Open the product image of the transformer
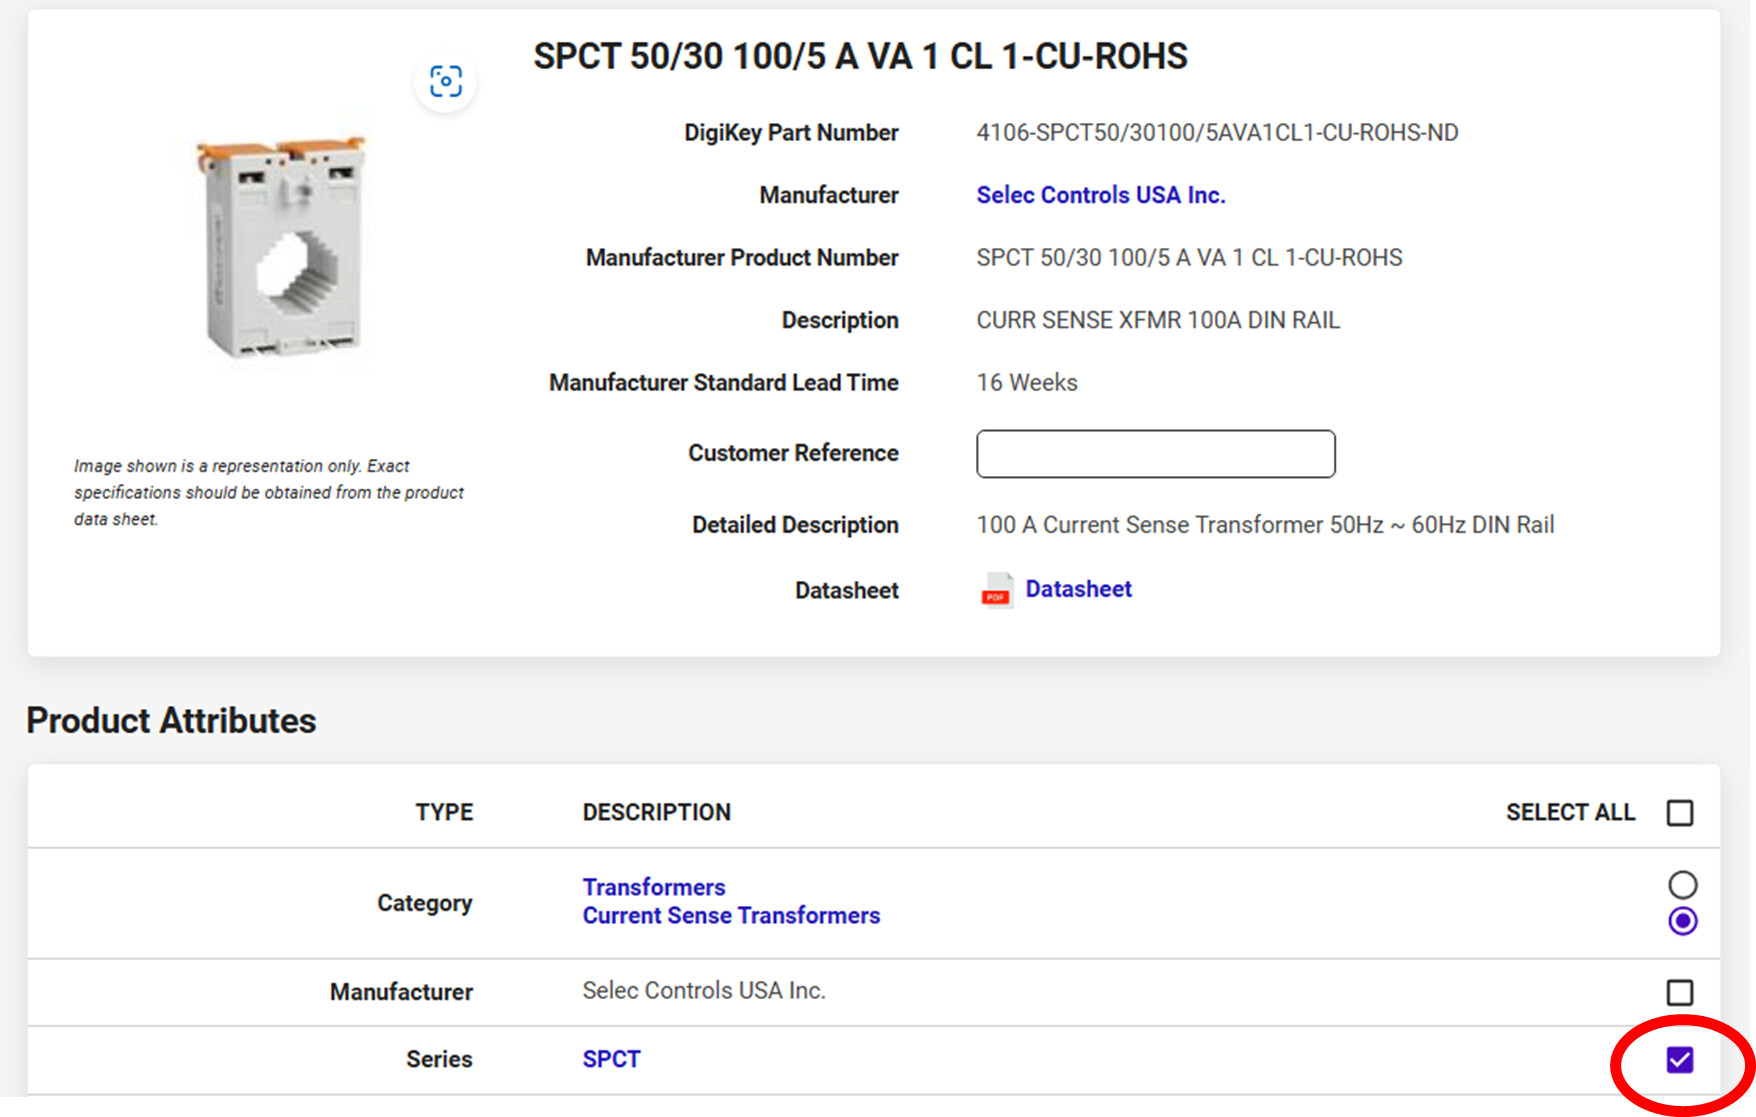Image resolution: width=1756 pixels, height=1117 pixels. tap(283, 247)
